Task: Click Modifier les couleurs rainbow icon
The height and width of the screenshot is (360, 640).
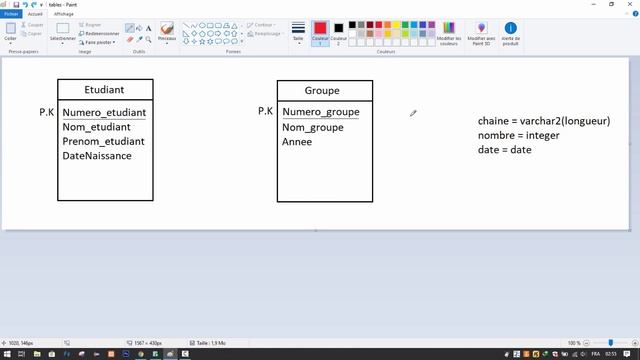Action: click(449, 28)
